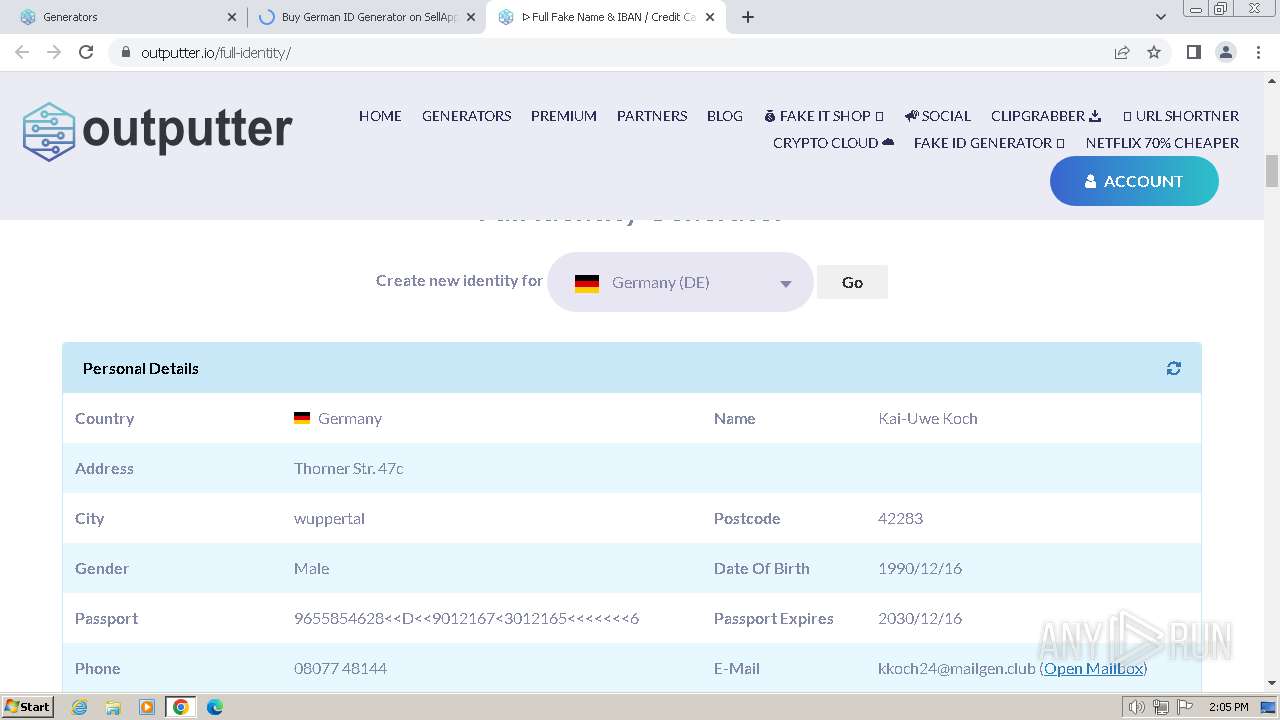The height and width of the screenshot is (720, 1280).
Task: Open the PREMIUM menu item
Action: point(564,116)
